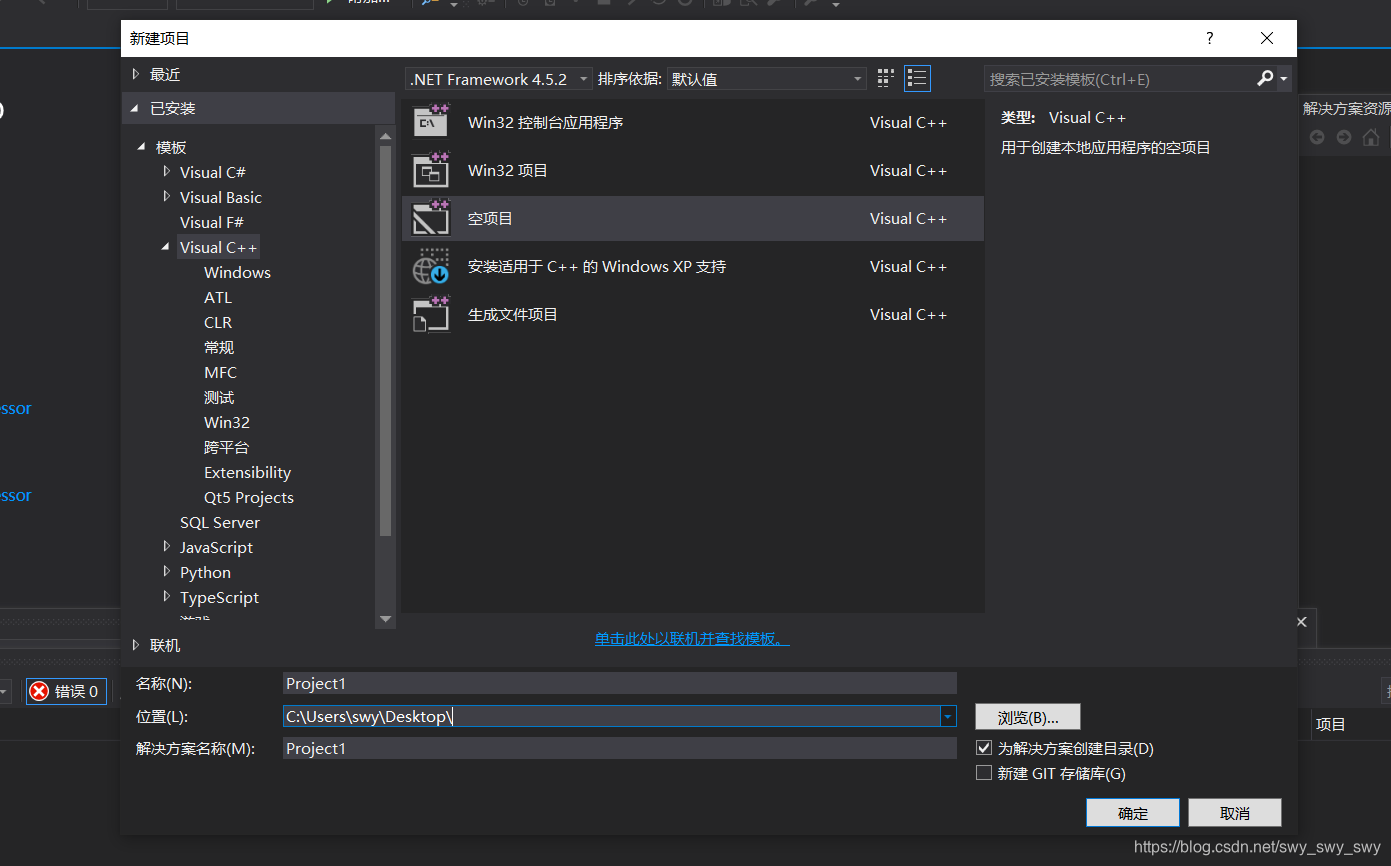Enable 新建 GIT 存储库 checkbox
The image size is (1391, 866).
click(984, 773)
